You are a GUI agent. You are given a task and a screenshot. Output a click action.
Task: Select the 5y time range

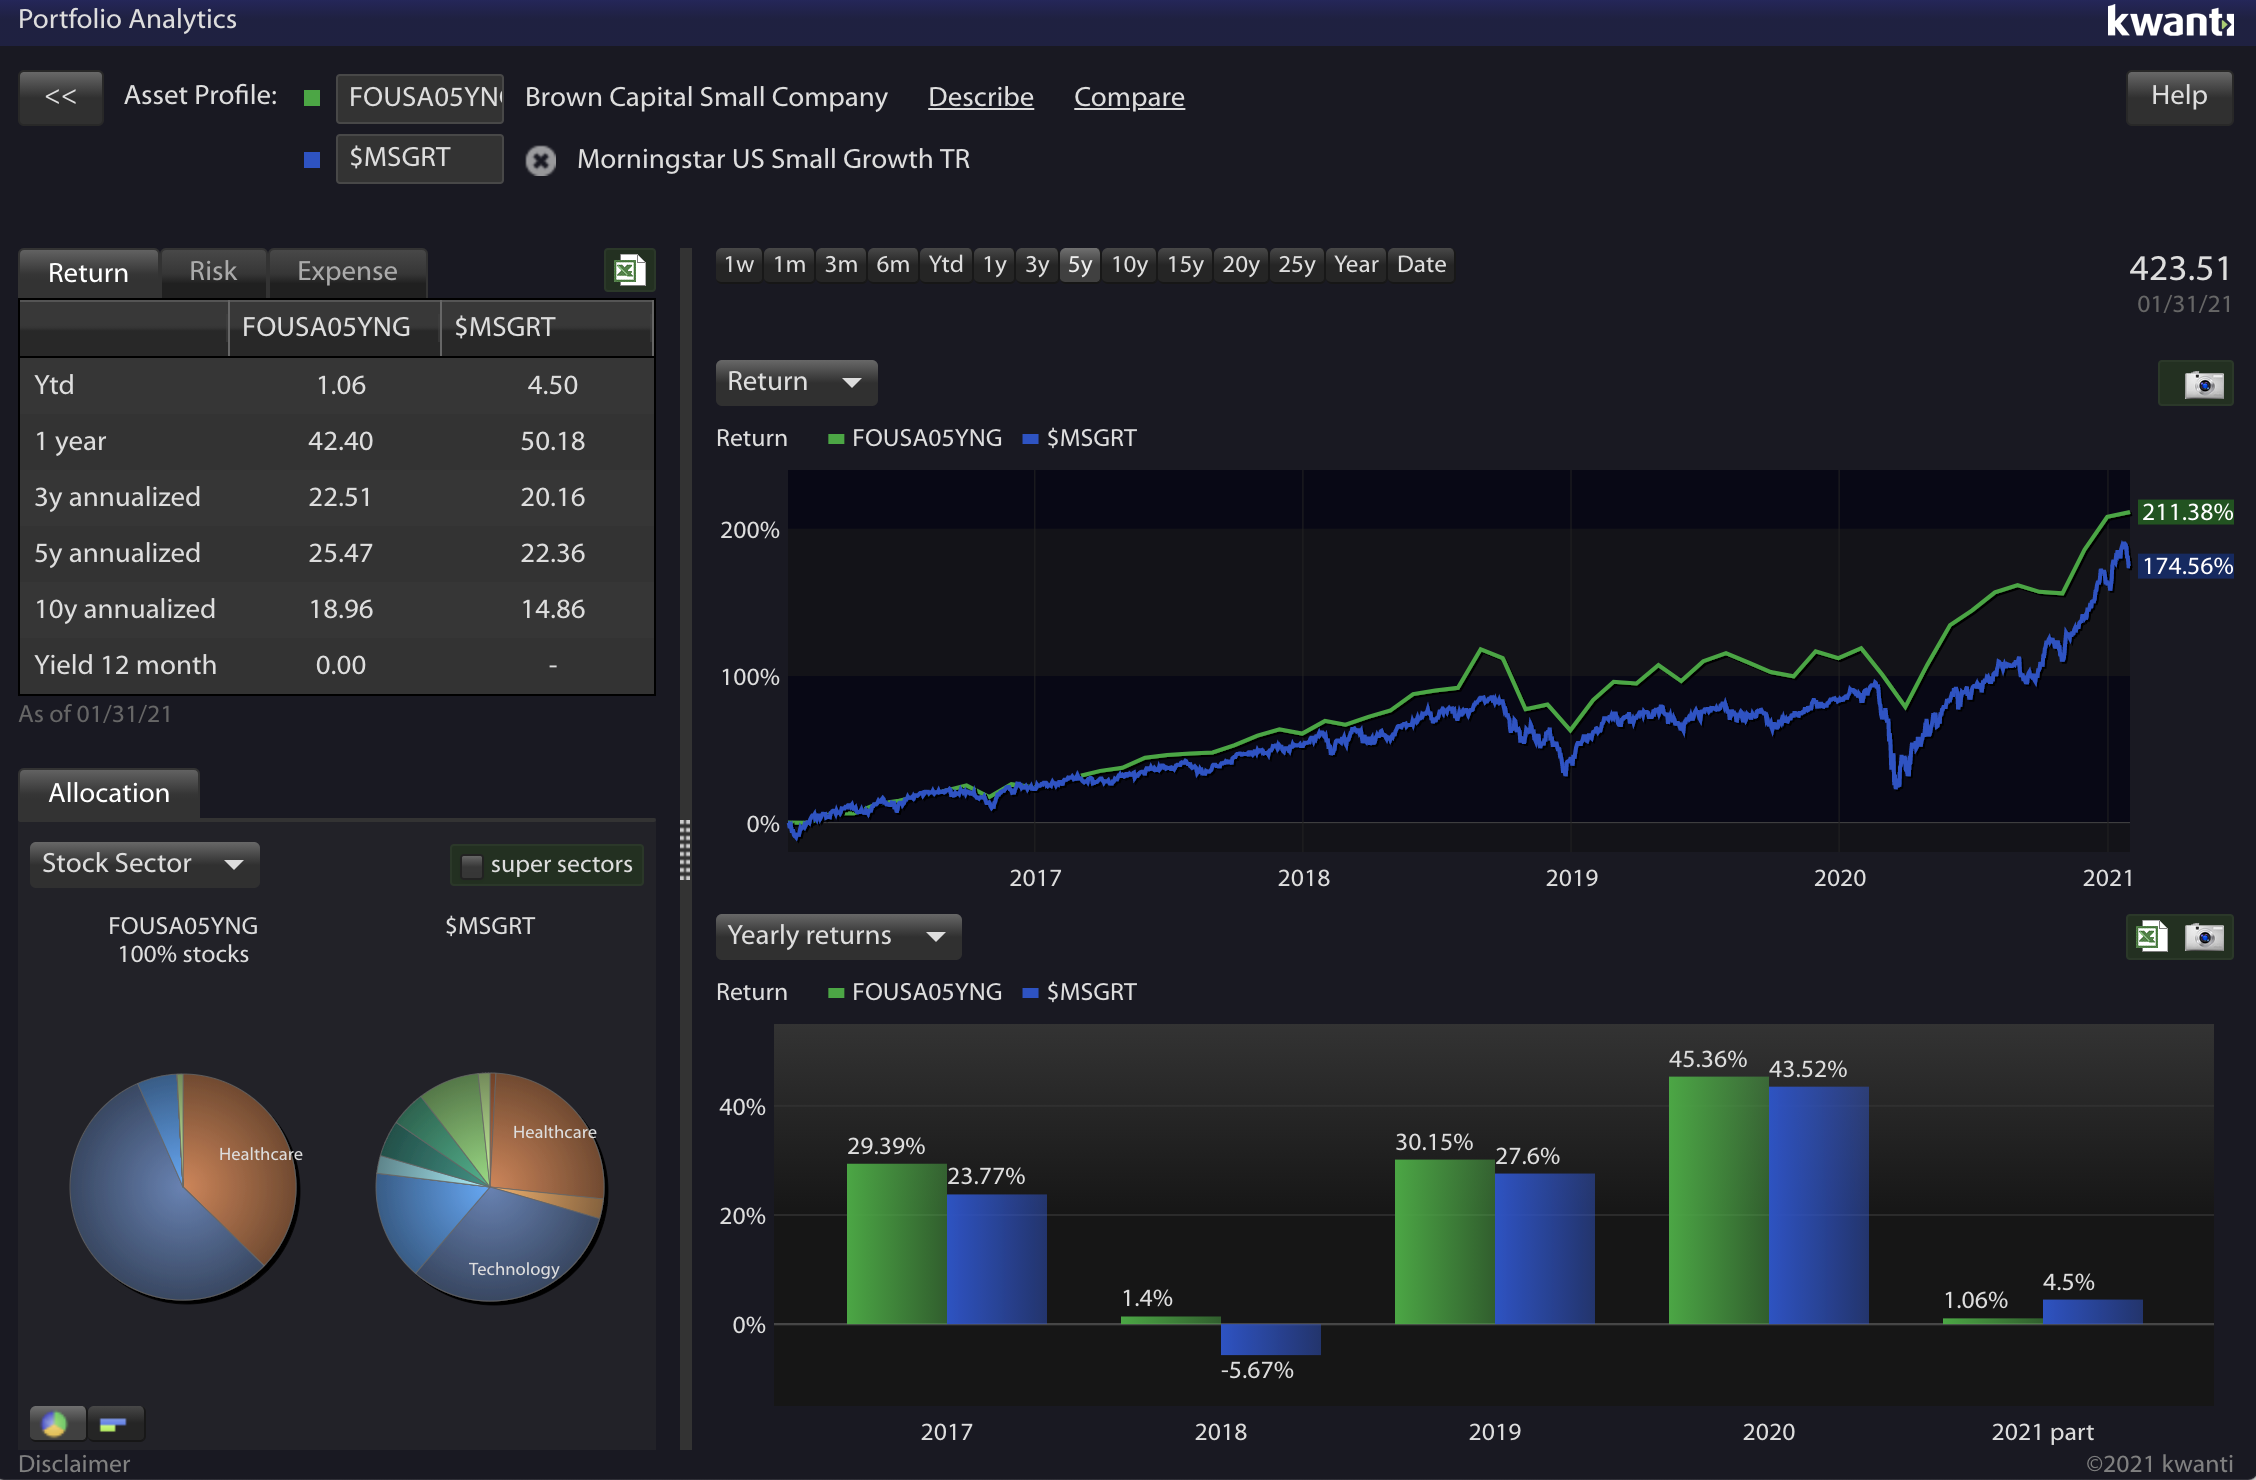(1080, 265)
